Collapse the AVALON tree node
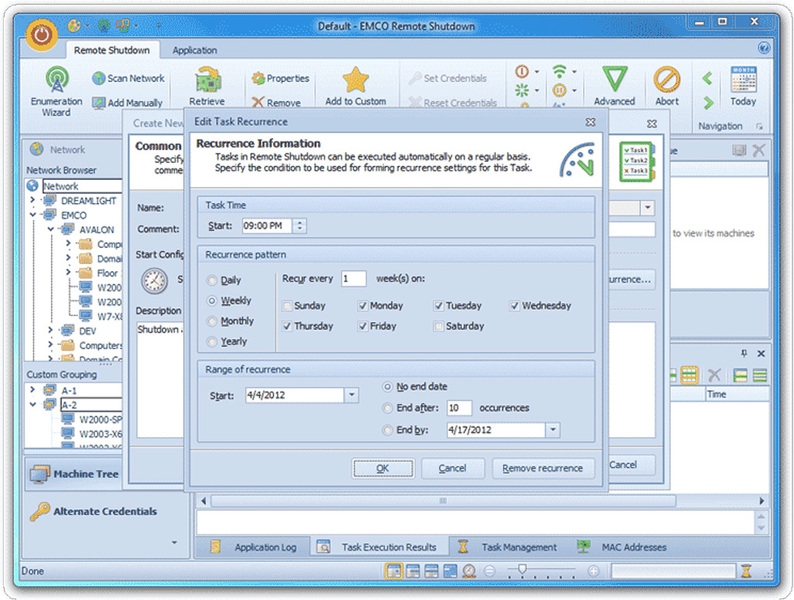Screen dimensions: 794x600 [51, 229]
